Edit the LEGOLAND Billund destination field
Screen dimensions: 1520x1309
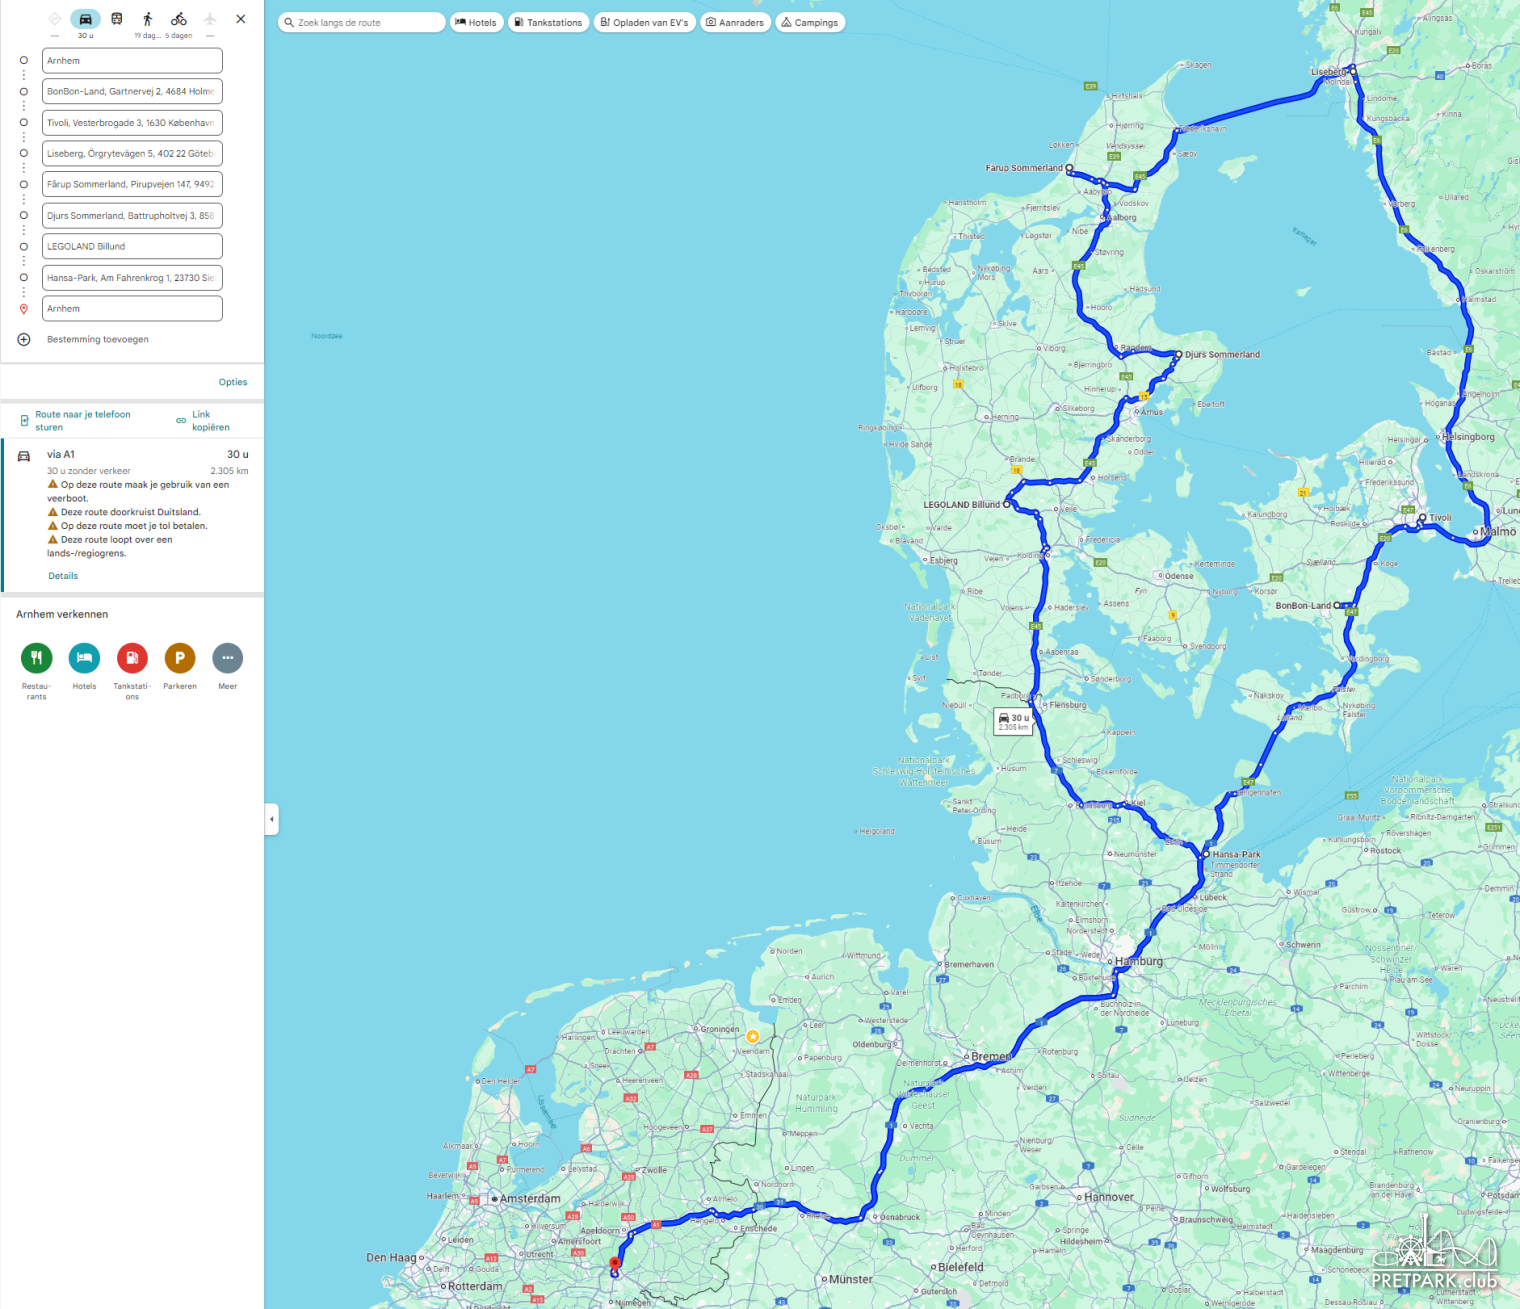(132, 247)
